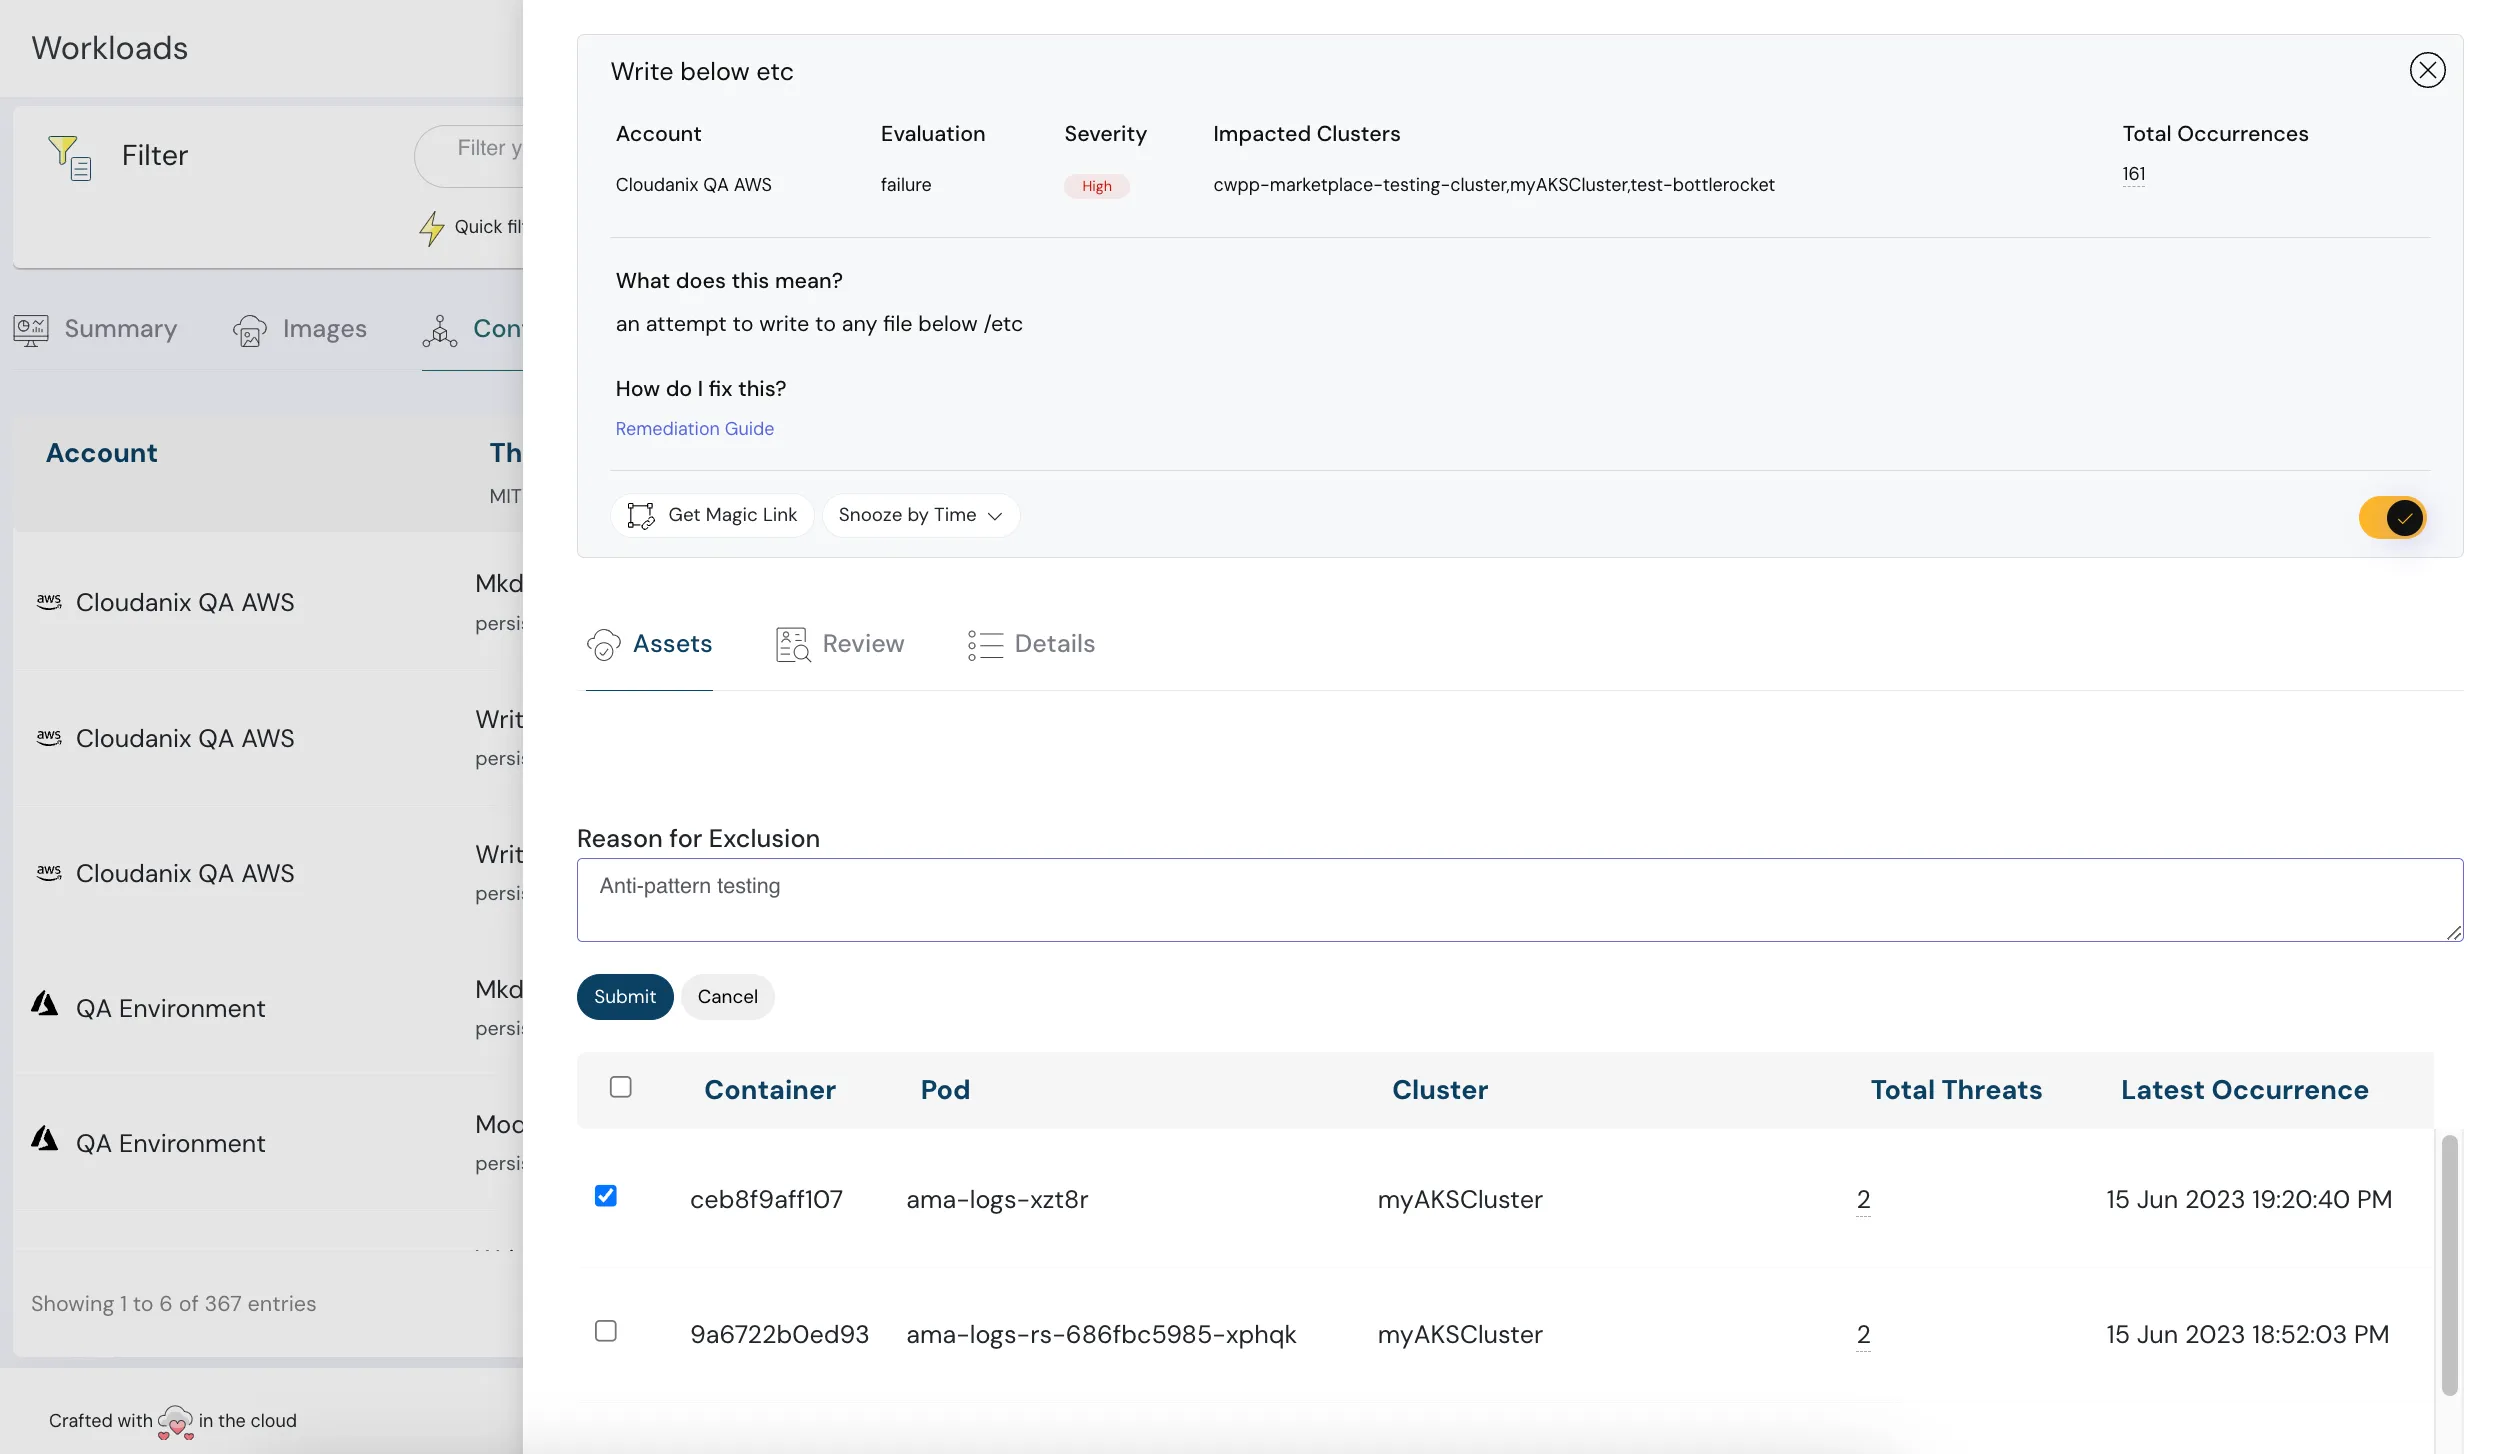
Task: Switch to the Details tab
Action: tap(1031, 643)
